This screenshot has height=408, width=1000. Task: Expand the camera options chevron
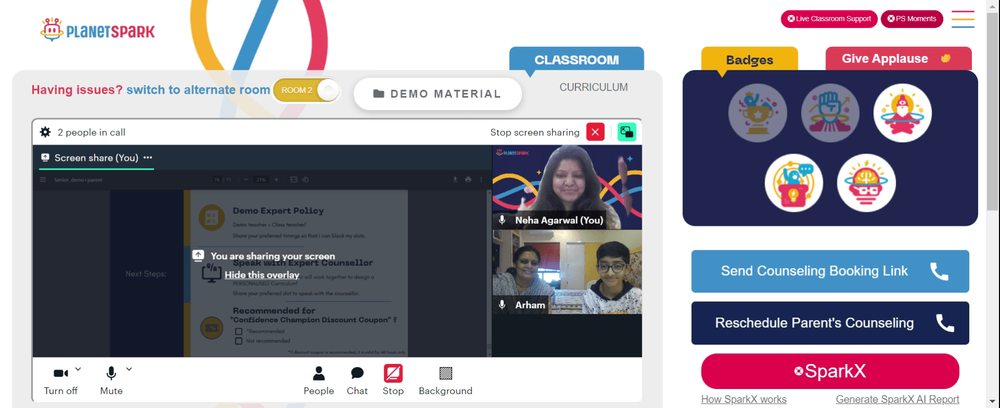coord(78,368)
